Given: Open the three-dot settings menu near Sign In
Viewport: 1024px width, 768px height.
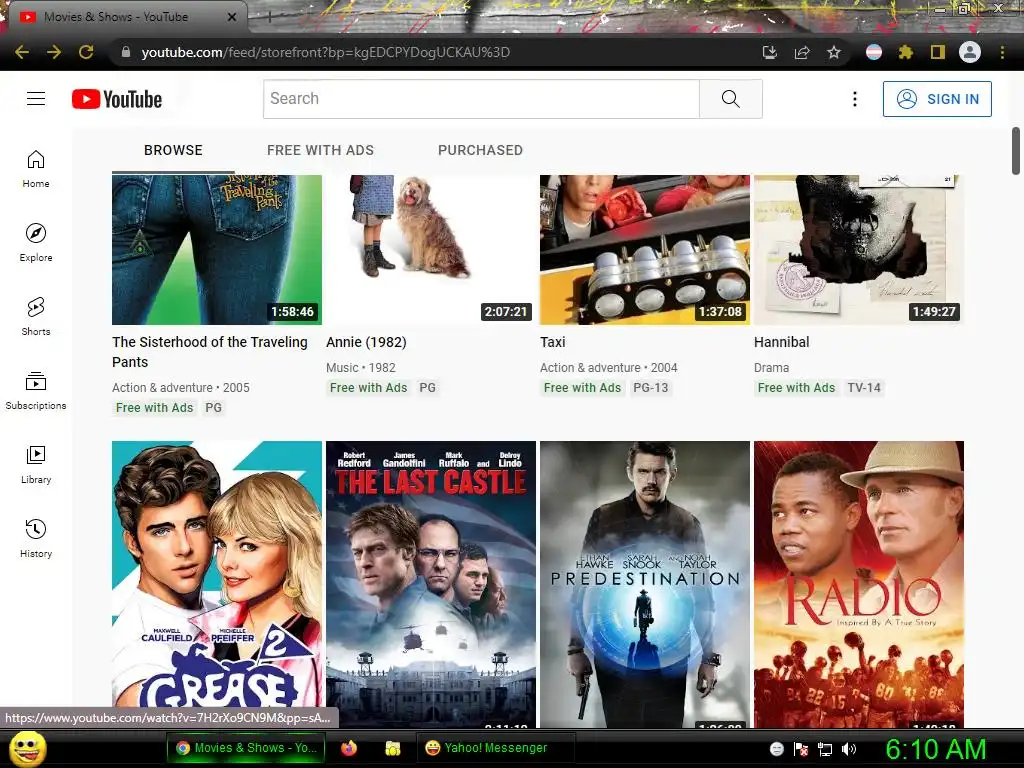Looking at the screenshot, I should coord(854,99).
